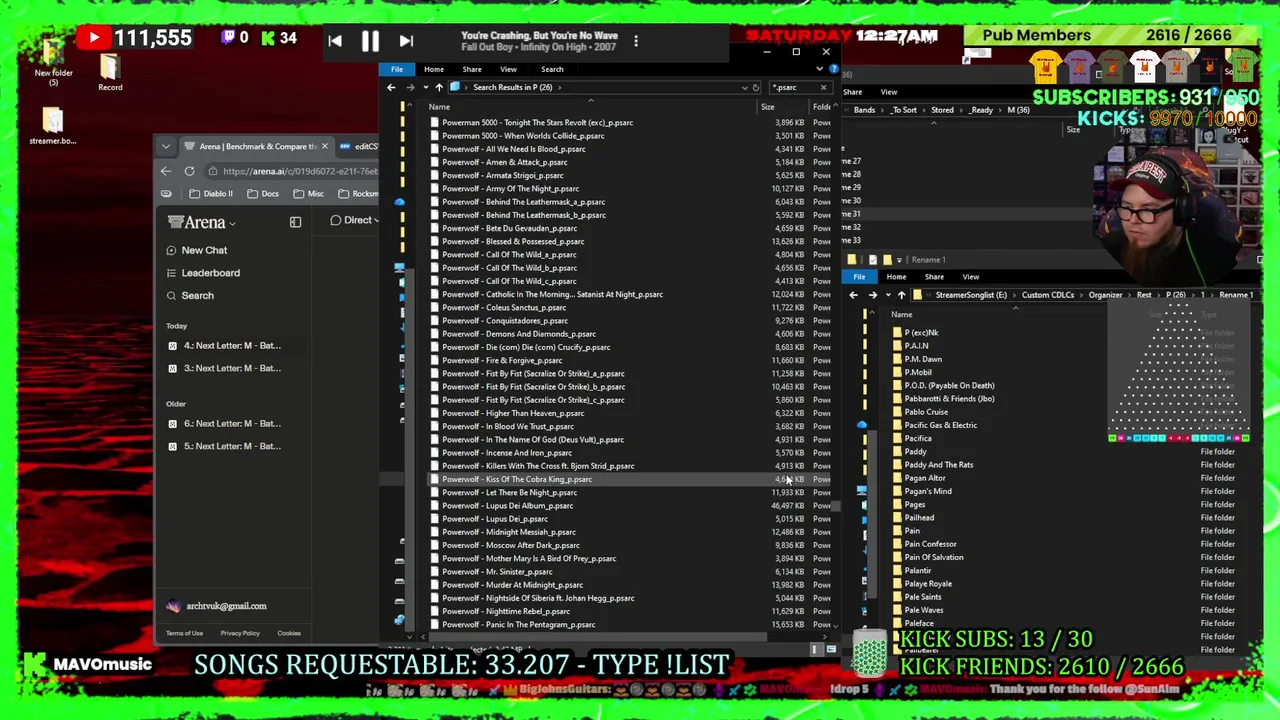Open Misc bookmarks folder
The image size is (1280, 720).
[x=309, y=194]
